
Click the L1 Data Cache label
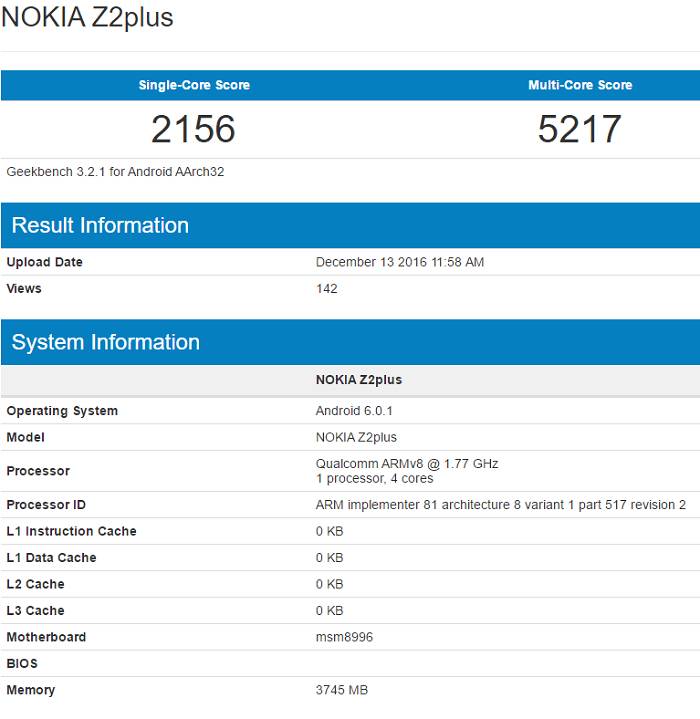[x=51, y=558]
